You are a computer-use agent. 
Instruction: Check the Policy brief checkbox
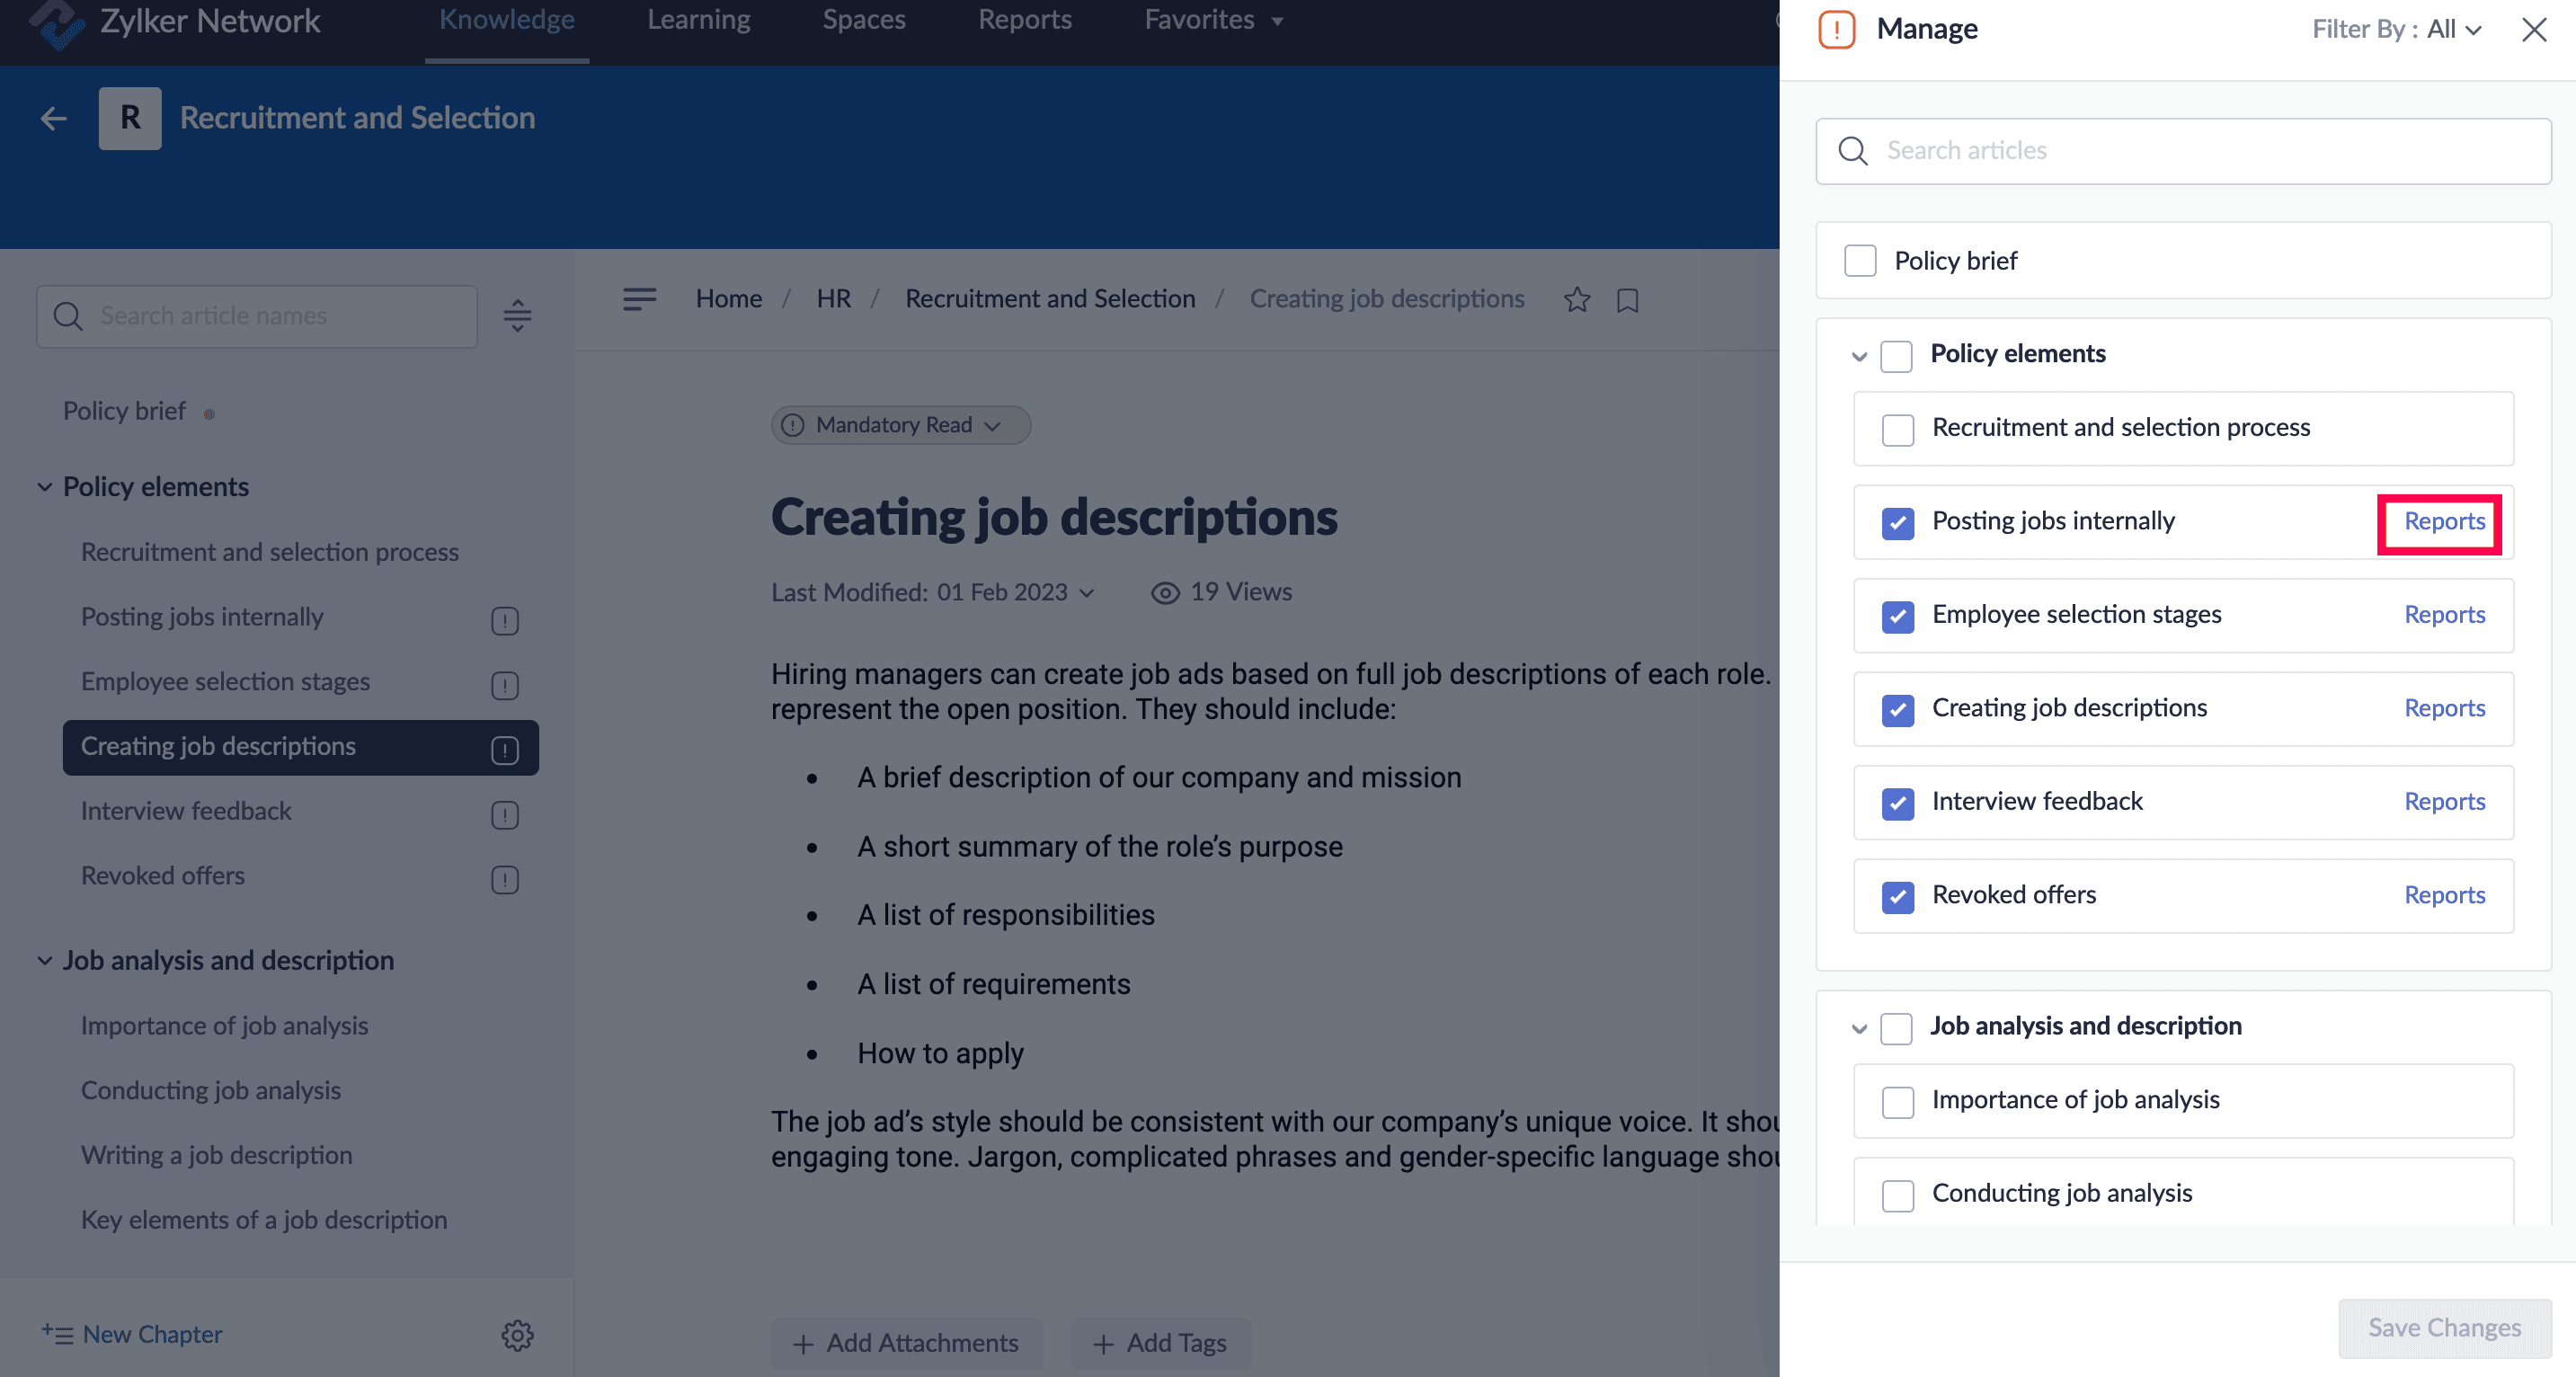pos(1860,261)
